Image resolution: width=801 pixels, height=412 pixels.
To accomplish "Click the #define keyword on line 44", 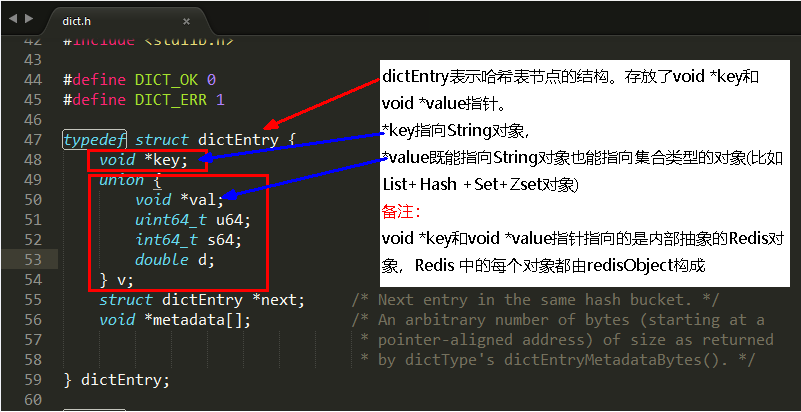I will pos(95,80).
